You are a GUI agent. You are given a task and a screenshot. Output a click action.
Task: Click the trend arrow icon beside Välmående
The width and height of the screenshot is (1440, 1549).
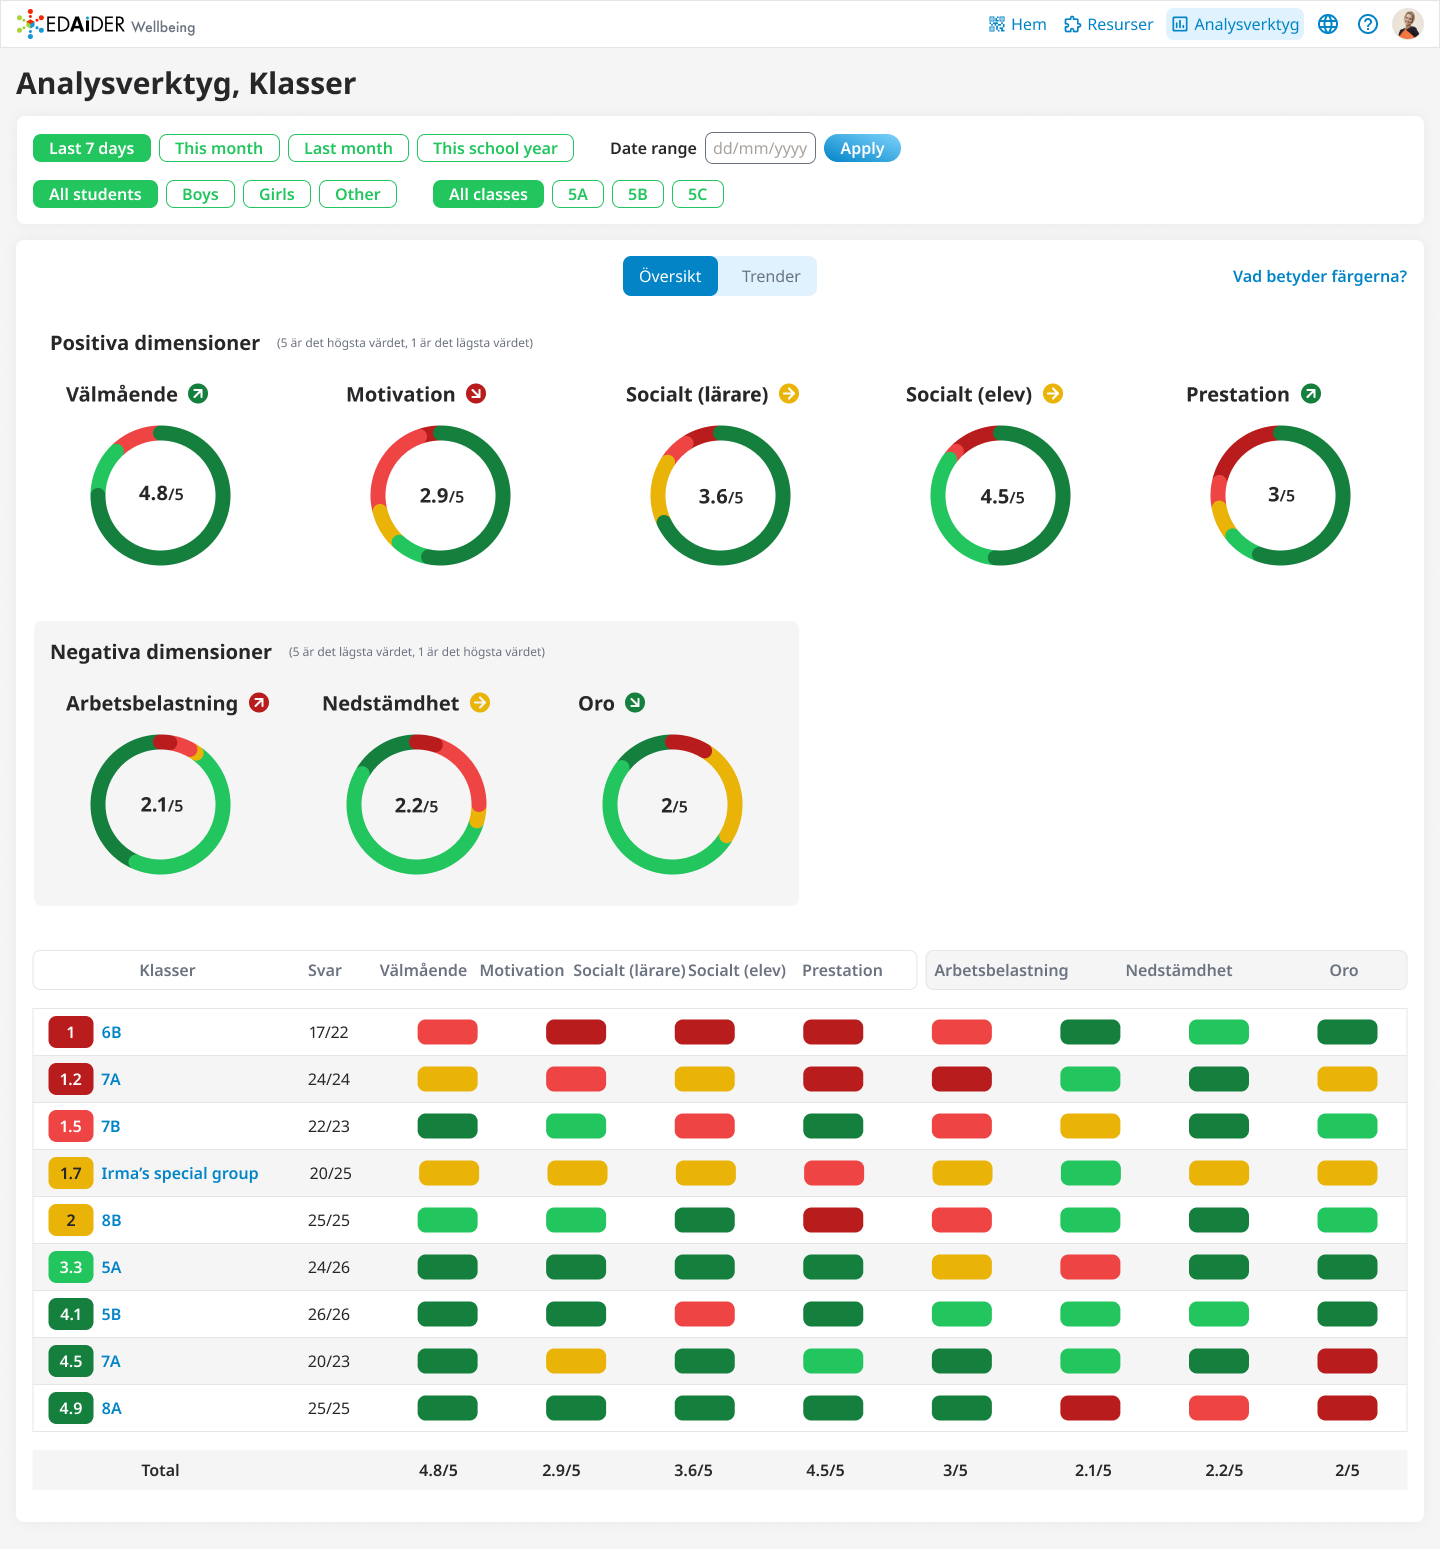[x=199, y=394]
